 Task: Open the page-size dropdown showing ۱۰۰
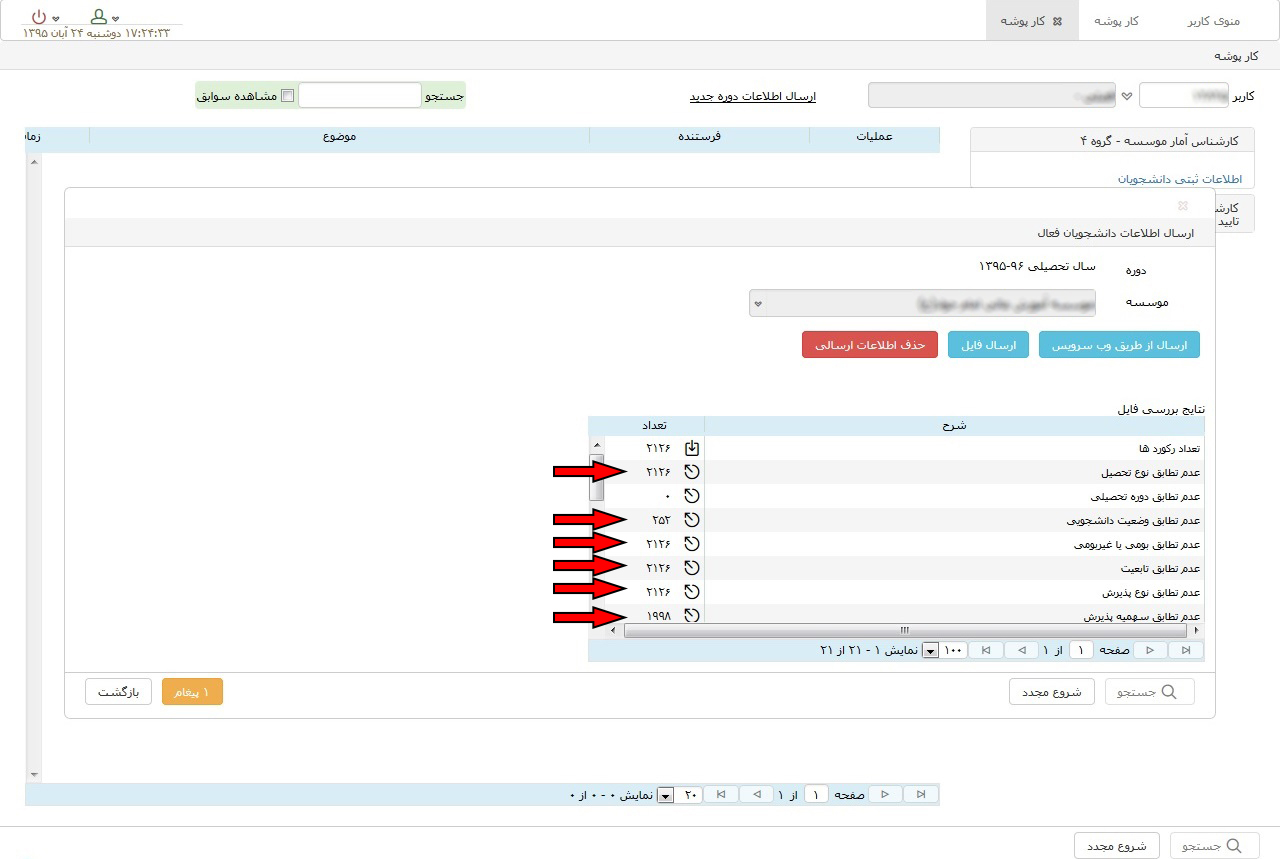[930, 651]
